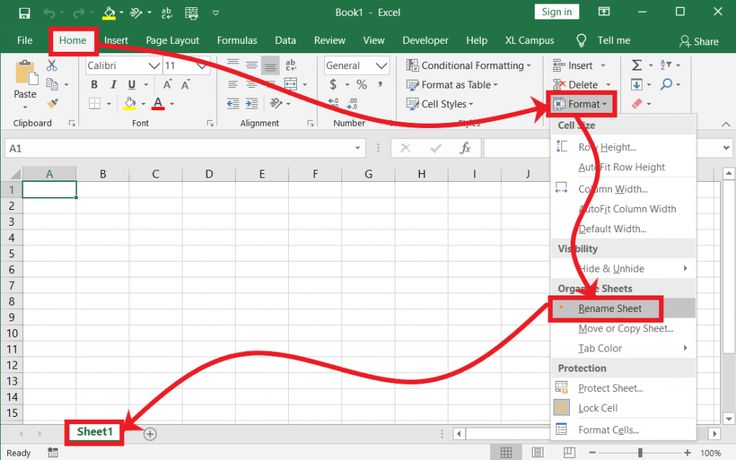Choose Protect Sheet menu item
Screen dimensions: 736x460
[x=622, y=388]
